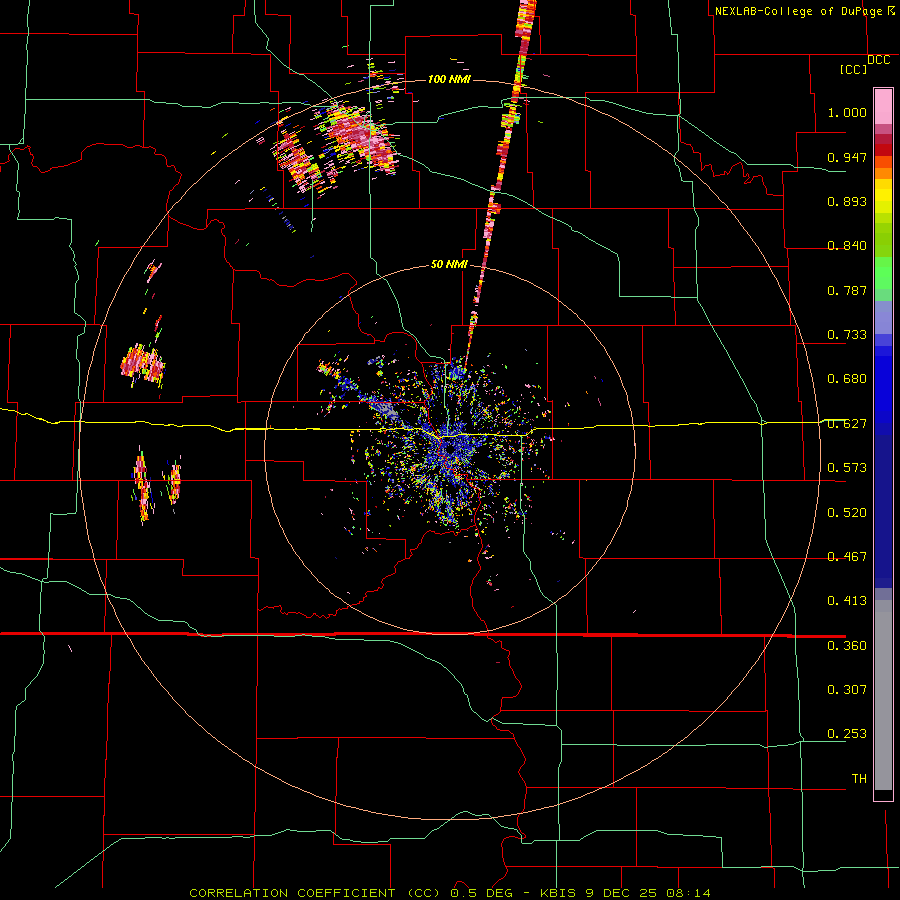900x900 pixels.
Task: Click the 0.840 legend value
Action: pyautogui.click(x=847, y=246)
